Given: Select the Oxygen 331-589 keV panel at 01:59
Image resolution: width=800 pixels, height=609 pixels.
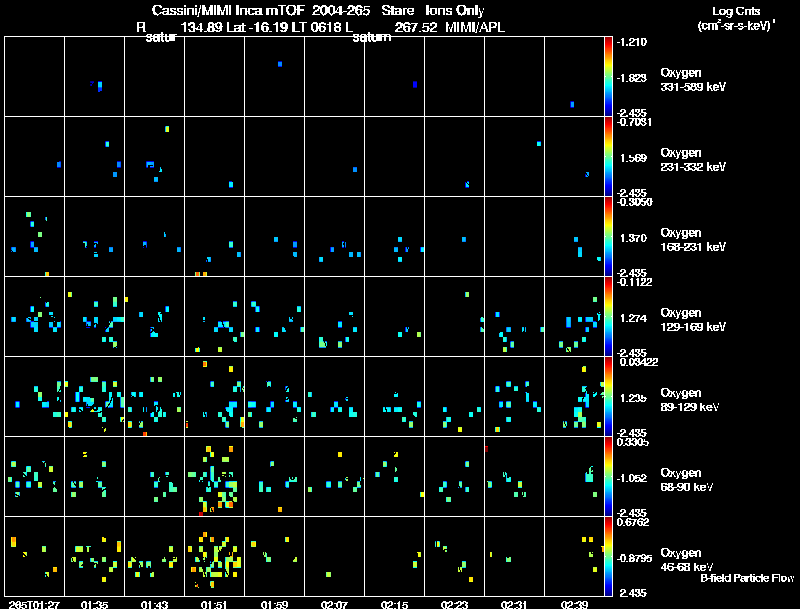Looking at the screenshot, I should (x=274, y=77).
